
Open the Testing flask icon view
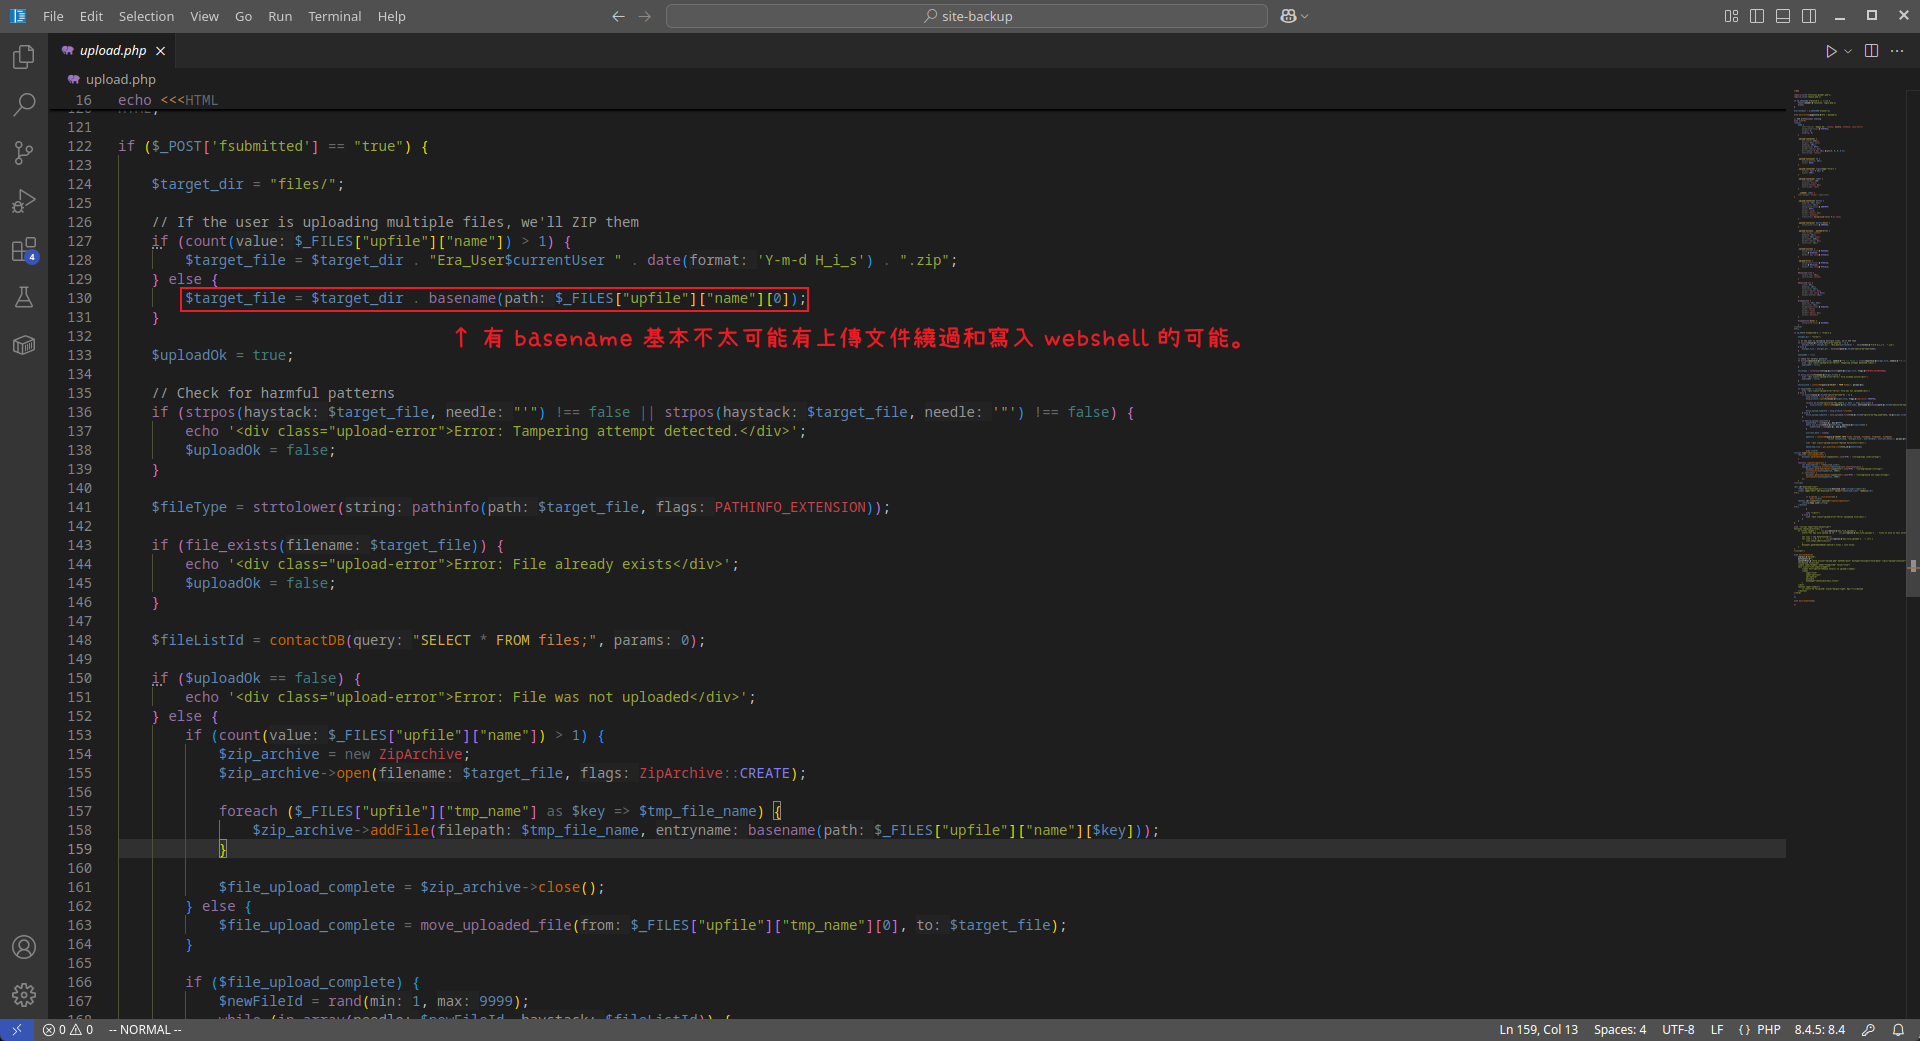(24, 297)
